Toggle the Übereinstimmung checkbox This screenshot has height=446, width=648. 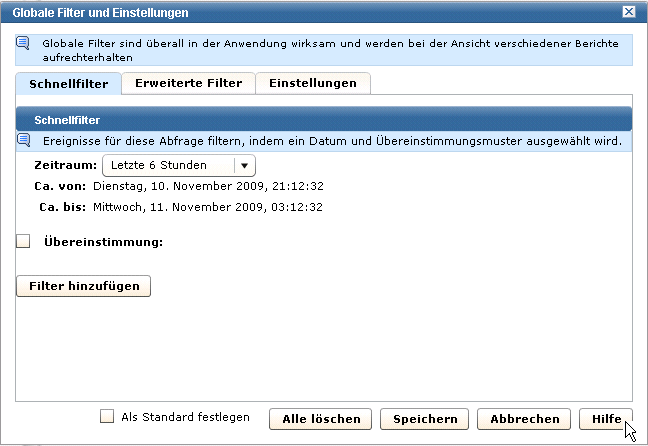click(24, 241)
